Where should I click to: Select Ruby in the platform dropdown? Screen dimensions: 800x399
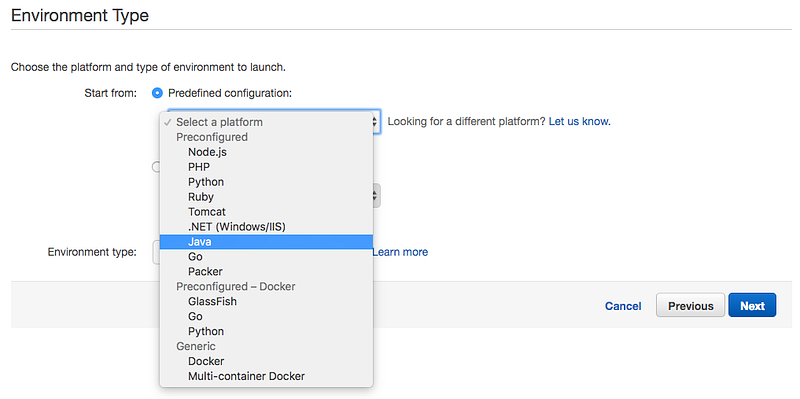pyautogui.click(x=266, y=196)
